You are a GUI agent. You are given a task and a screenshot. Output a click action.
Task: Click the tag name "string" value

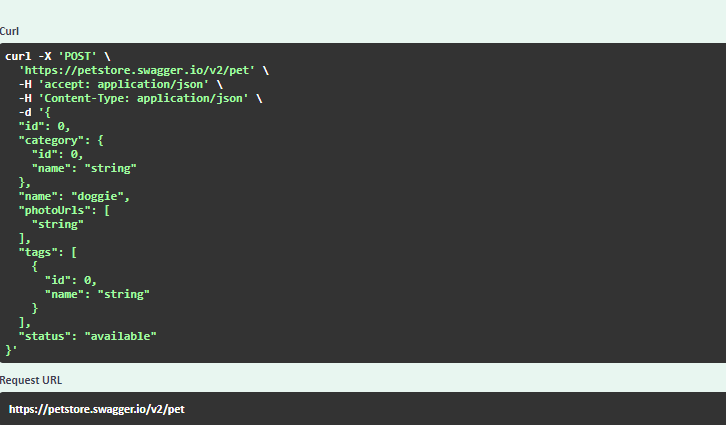124,294
